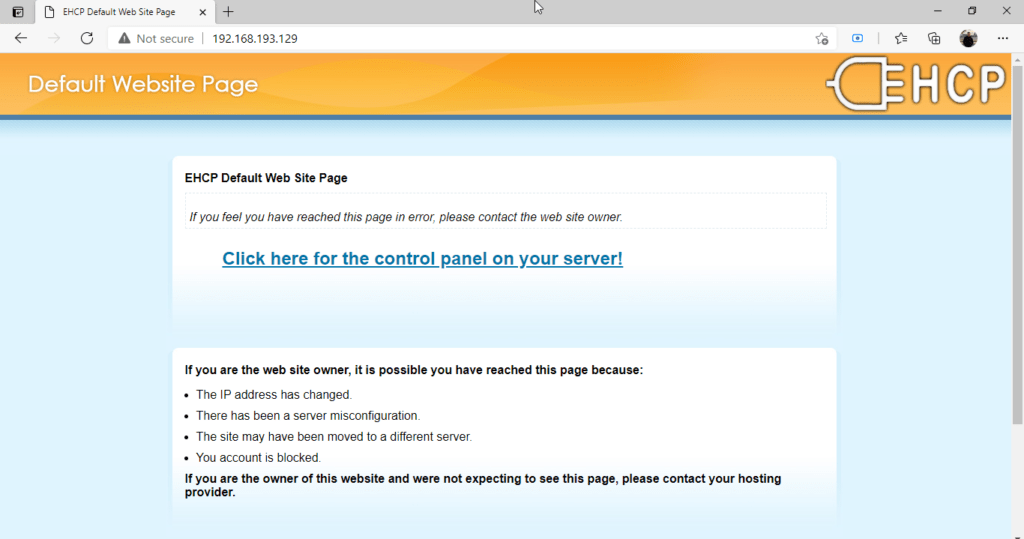
Task: Select the EHCP Default Web Site Page tab
Action: coord(125,12)
